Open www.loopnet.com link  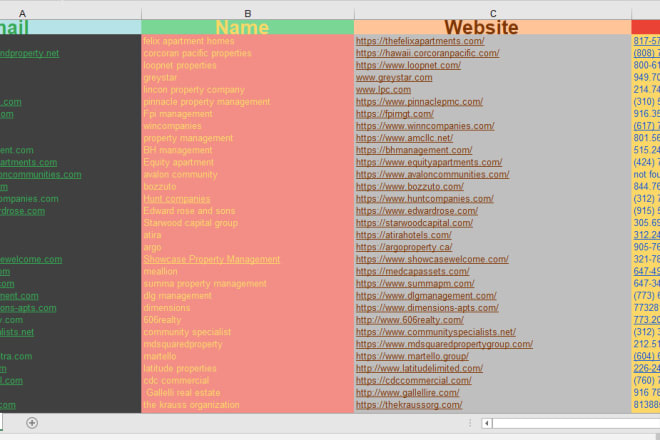[408, 65]
